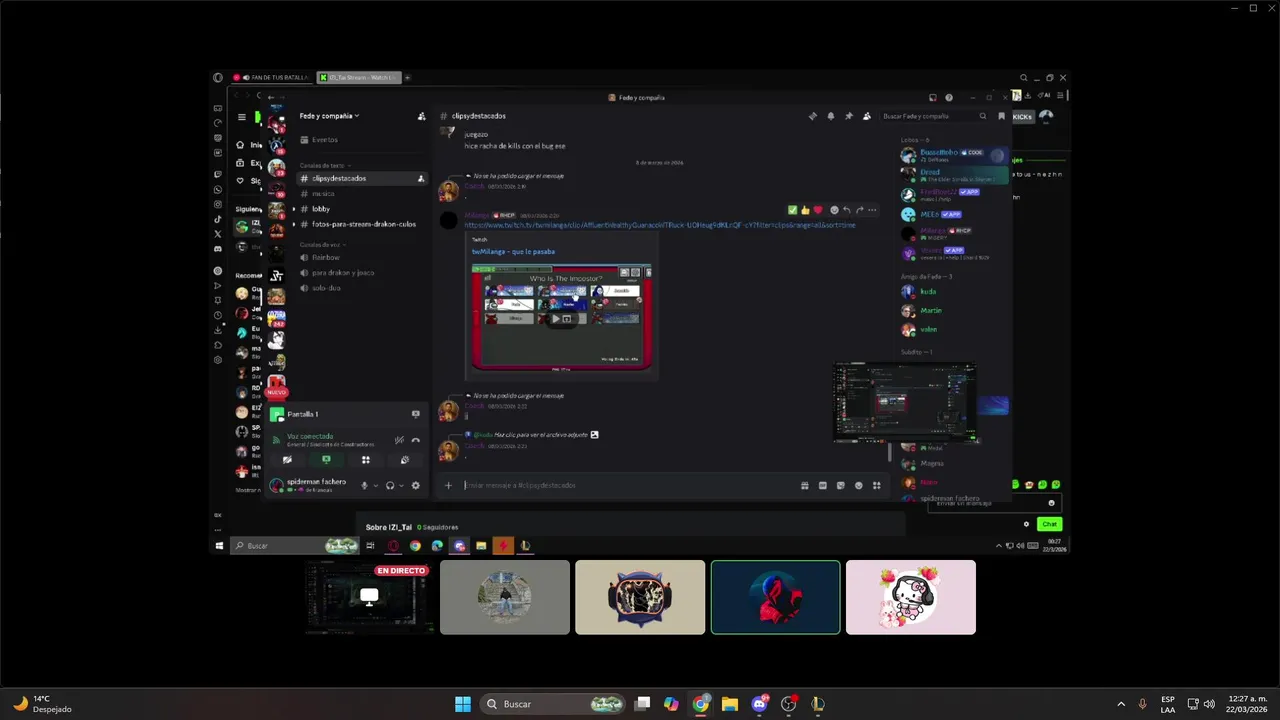Click the stop streaming icon beside Pantalla 1
1280x720 pixels.
click(x=416, y=414)
